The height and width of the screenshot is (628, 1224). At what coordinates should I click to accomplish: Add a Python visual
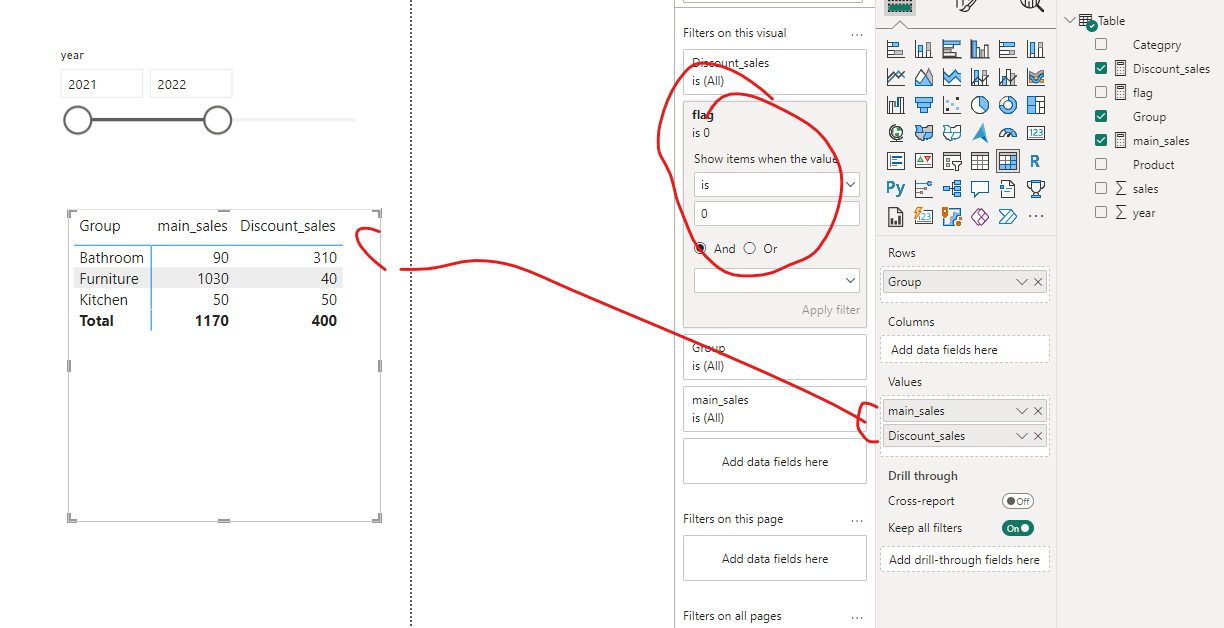[895, 188]
